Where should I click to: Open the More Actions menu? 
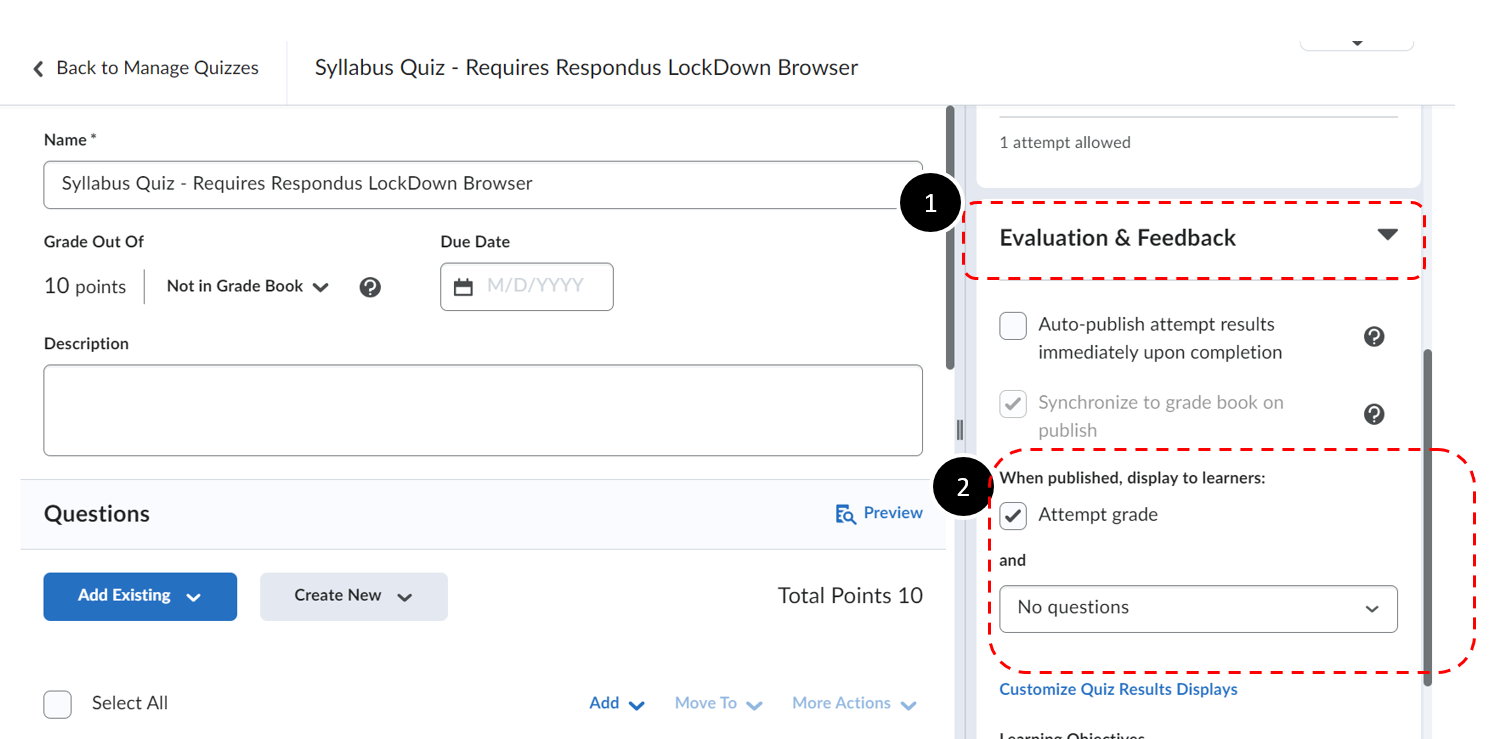point(854,704)
